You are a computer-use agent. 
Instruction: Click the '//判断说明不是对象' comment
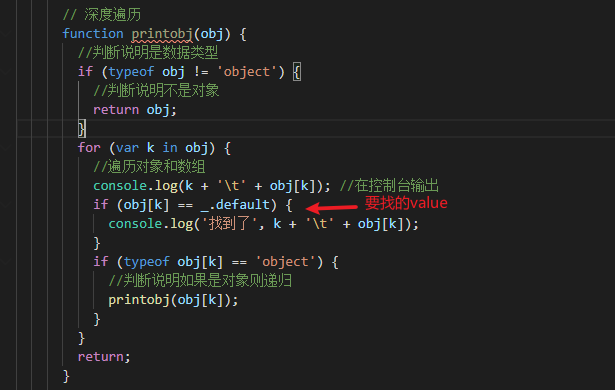156,91
